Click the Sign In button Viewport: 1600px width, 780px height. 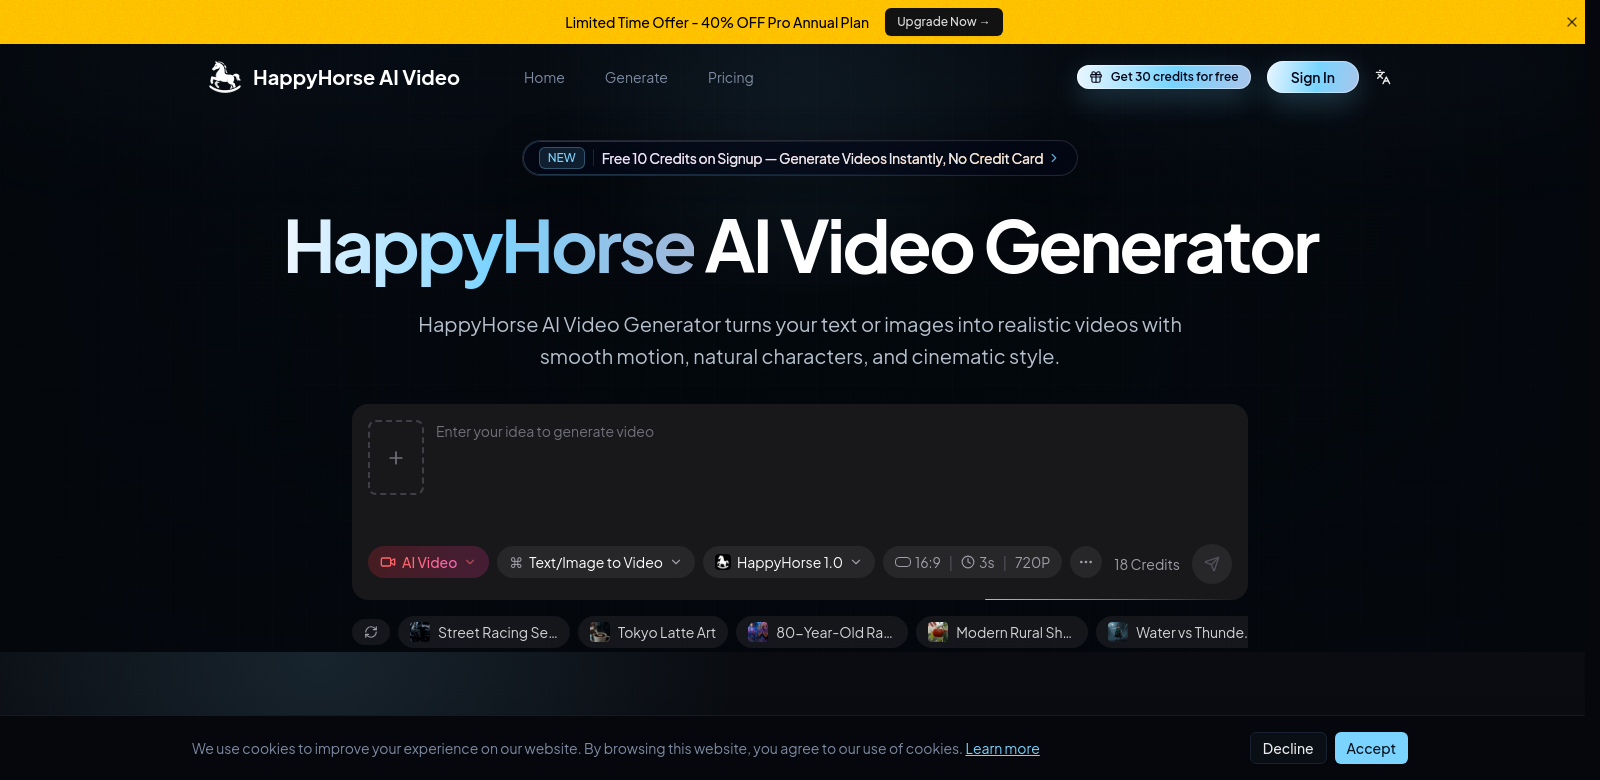click(x=1313, y=77)
